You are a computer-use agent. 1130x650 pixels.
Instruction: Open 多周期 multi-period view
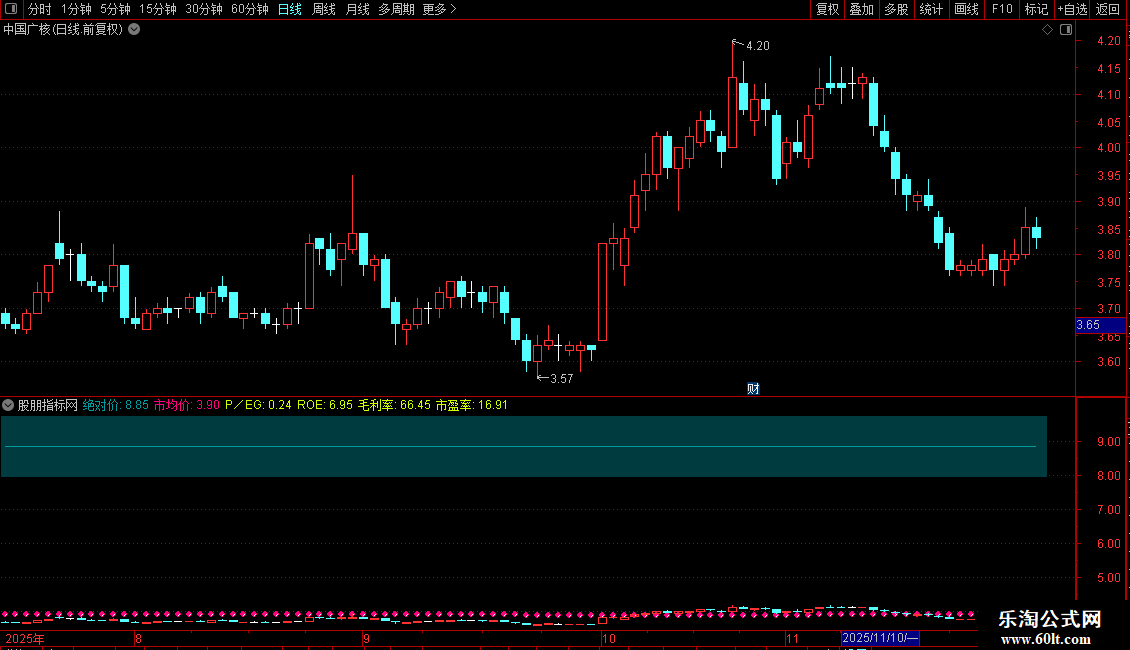(x=396, y=9)
